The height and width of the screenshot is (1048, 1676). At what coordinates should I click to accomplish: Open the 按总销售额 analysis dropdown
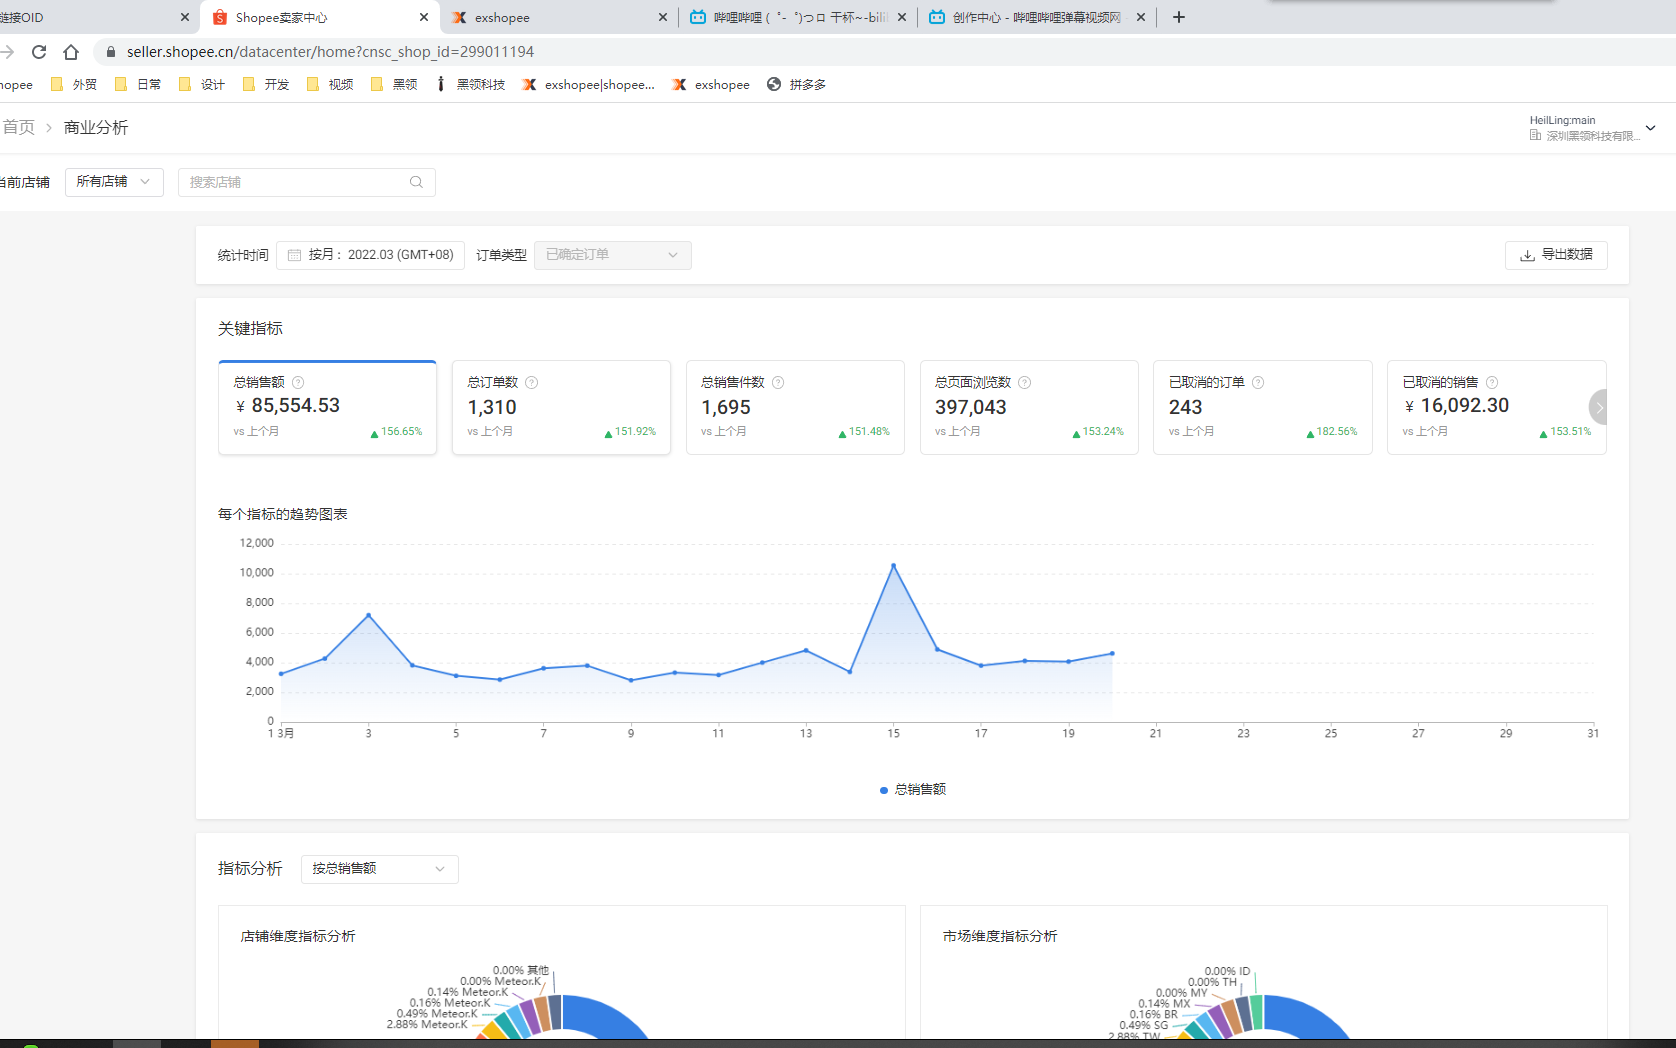click(380, 869)
